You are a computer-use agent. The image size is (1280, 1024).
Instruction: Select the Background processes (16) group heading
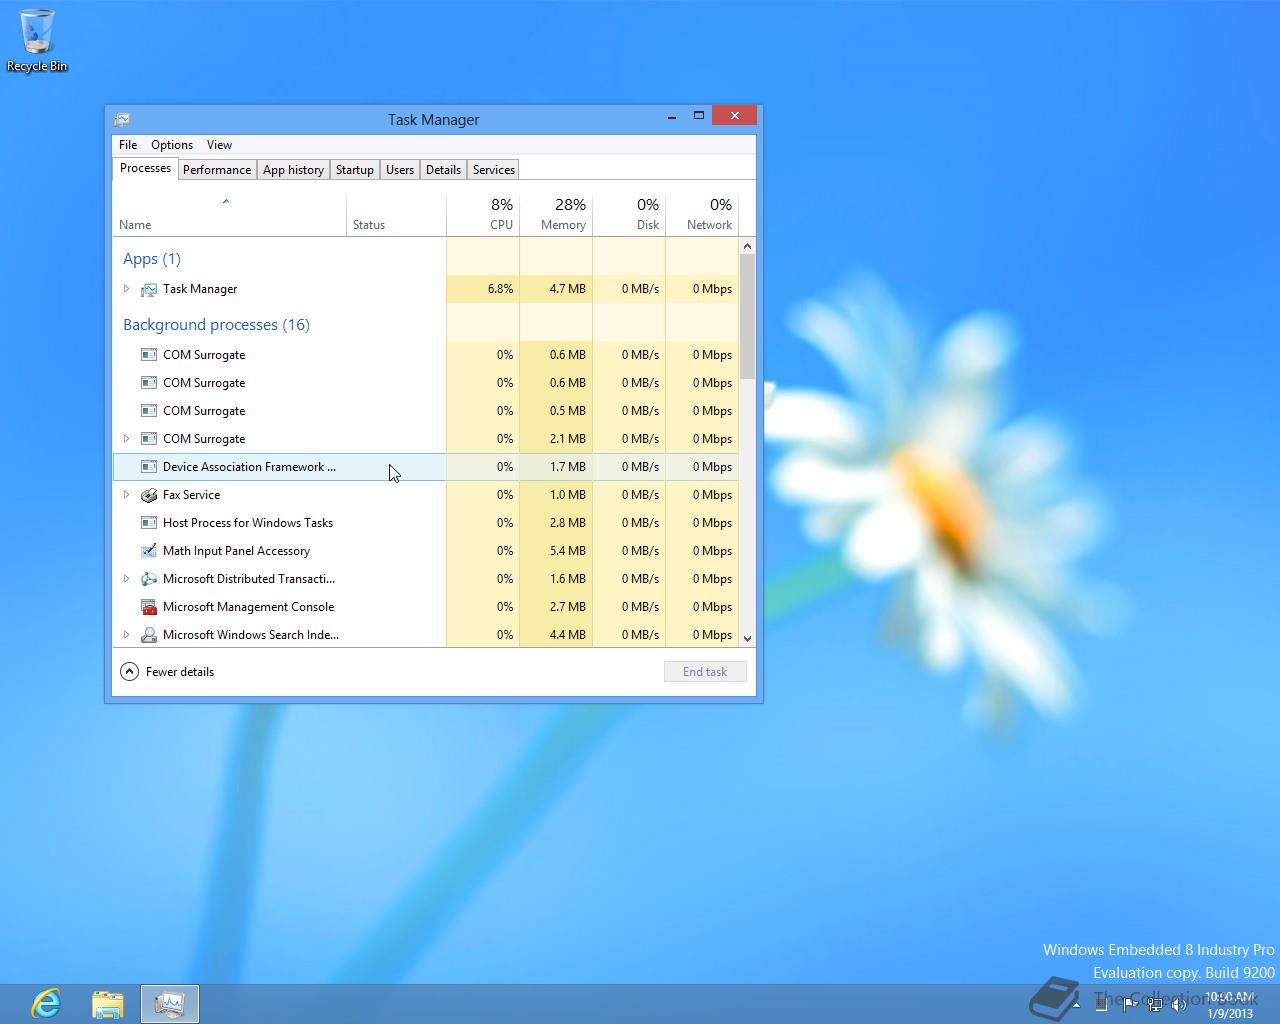216,325
